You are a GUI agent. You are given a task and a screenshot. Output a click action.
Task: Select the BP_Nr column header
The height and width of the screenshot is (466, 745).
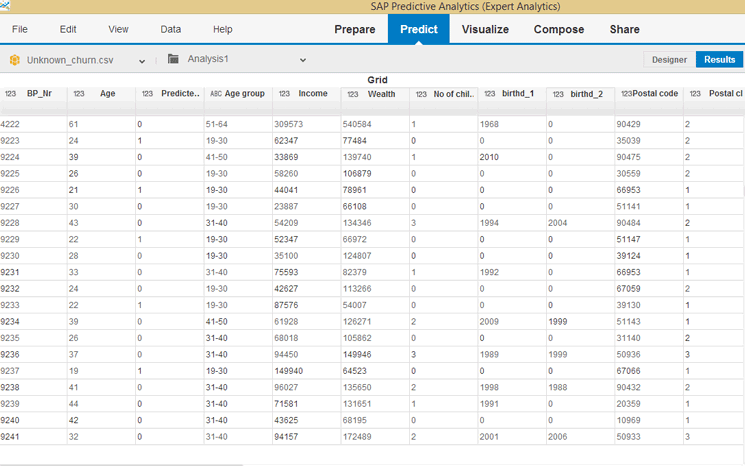34,94
